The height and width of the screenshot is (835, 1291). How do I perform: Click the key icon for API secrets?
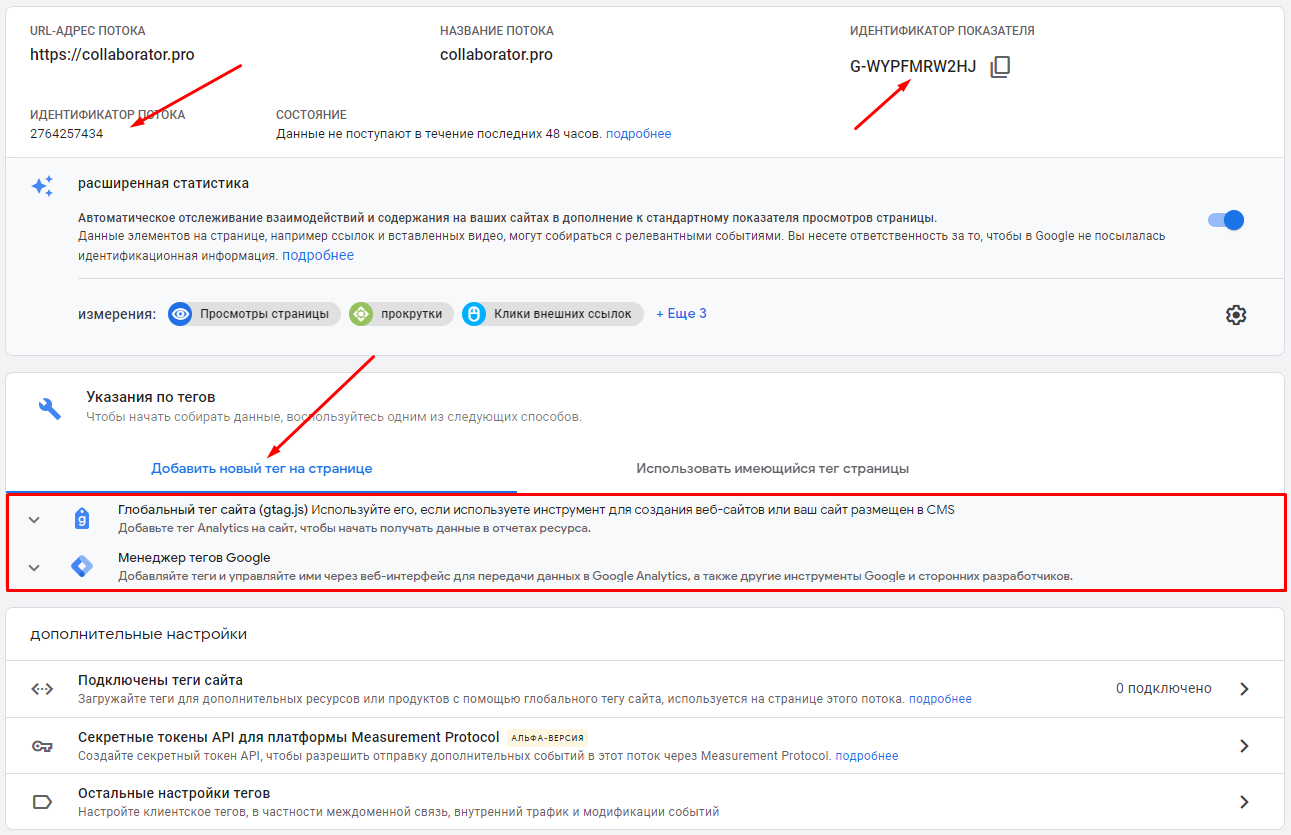click(42, 746)
